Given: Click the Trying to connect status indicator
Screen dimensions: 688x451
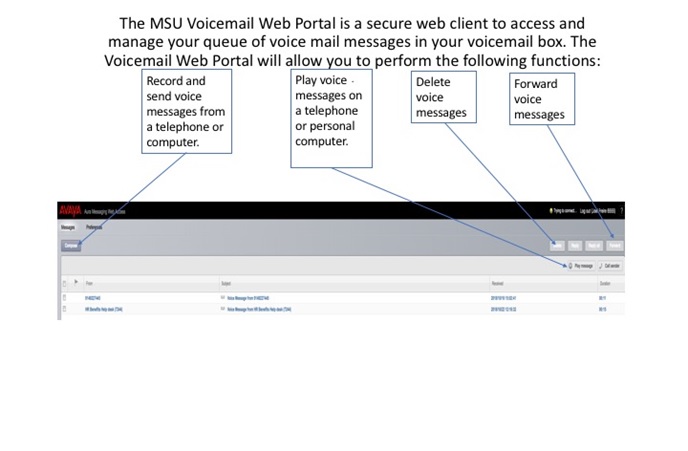Looking at the screenshot, I should click(566, 211).
